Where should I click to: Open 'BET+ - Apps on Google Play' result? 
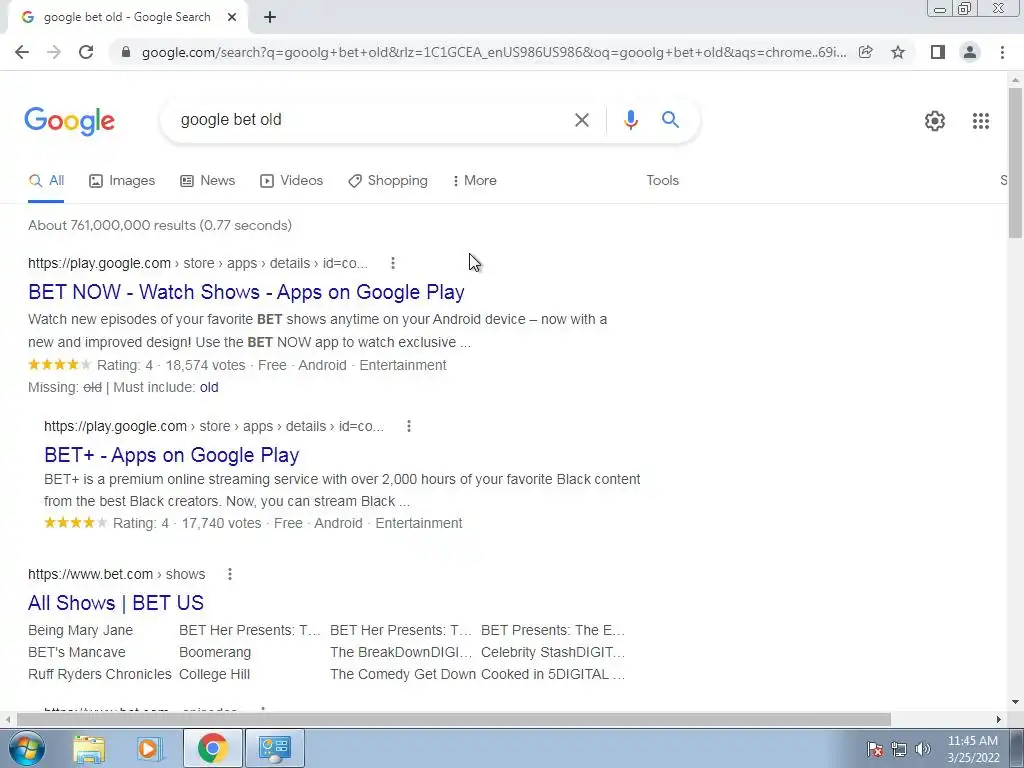(x=172, y=455)
